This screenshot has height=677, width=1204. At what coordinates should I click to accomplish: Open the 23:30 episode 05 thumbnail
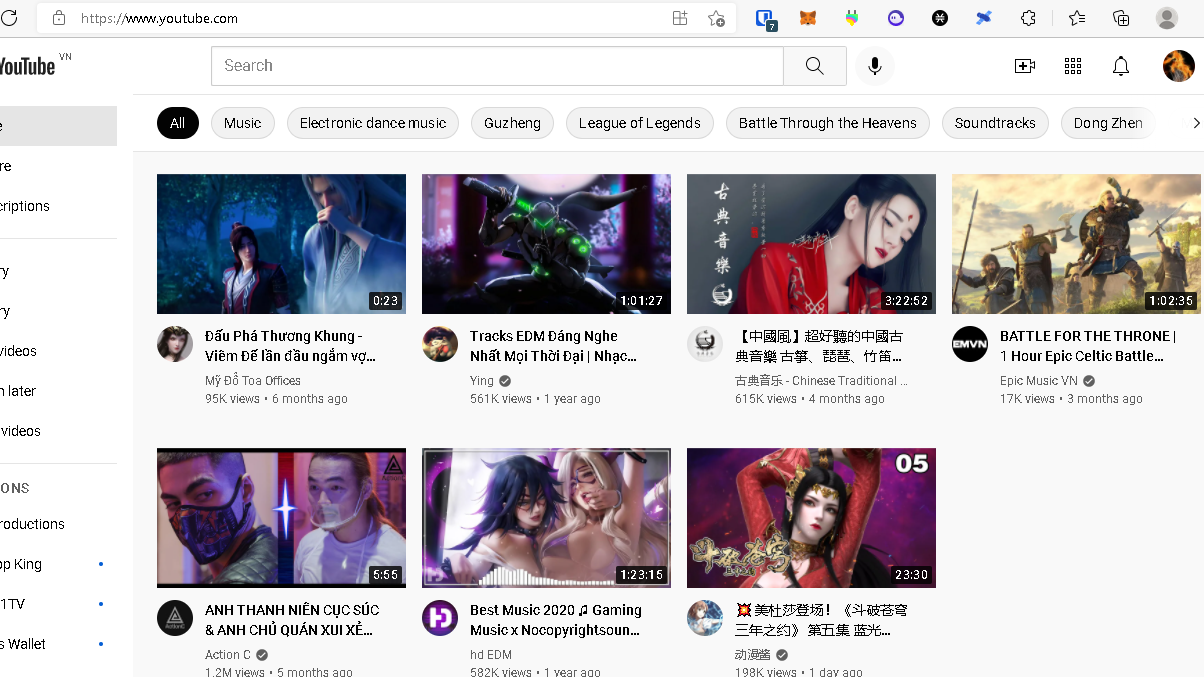pyautogui.click(x=811, y=518)
